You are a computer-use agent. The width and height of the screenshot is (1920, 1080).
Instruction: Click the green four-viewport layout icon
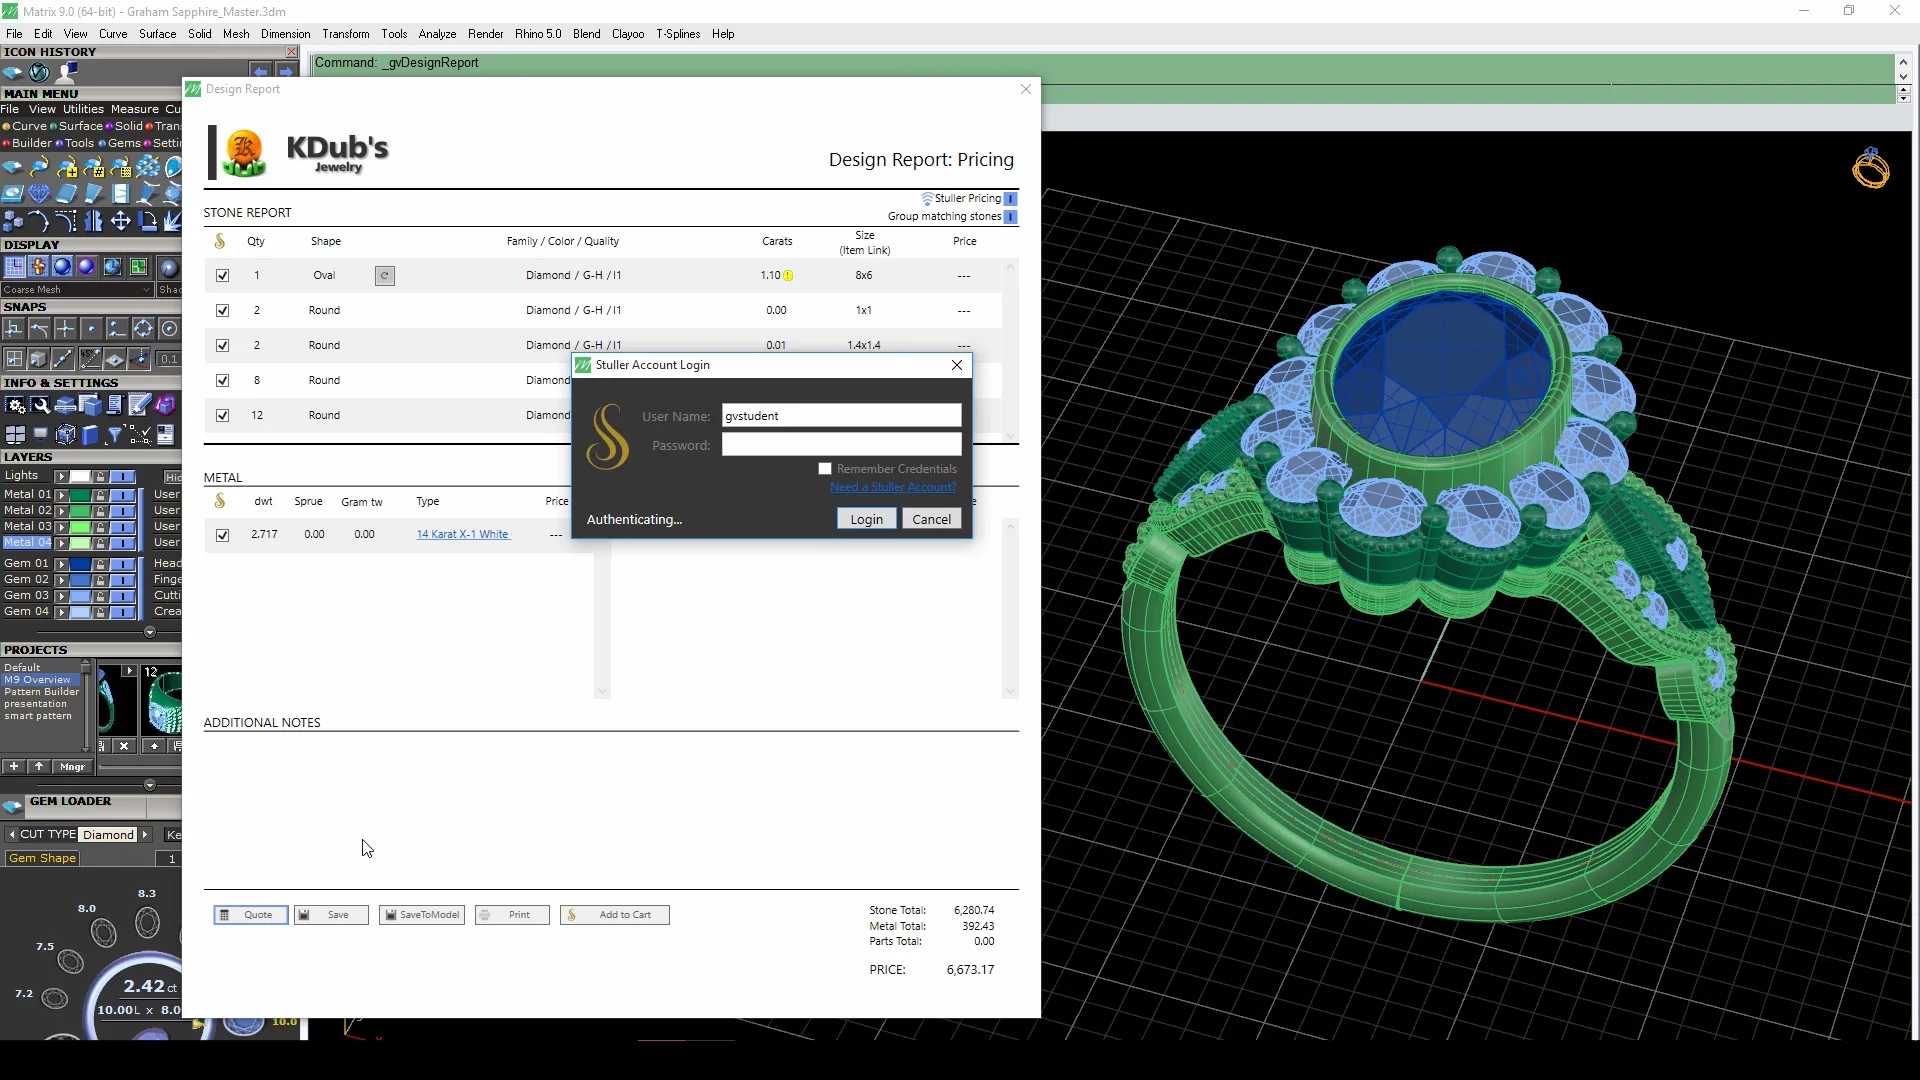point(138,266)
